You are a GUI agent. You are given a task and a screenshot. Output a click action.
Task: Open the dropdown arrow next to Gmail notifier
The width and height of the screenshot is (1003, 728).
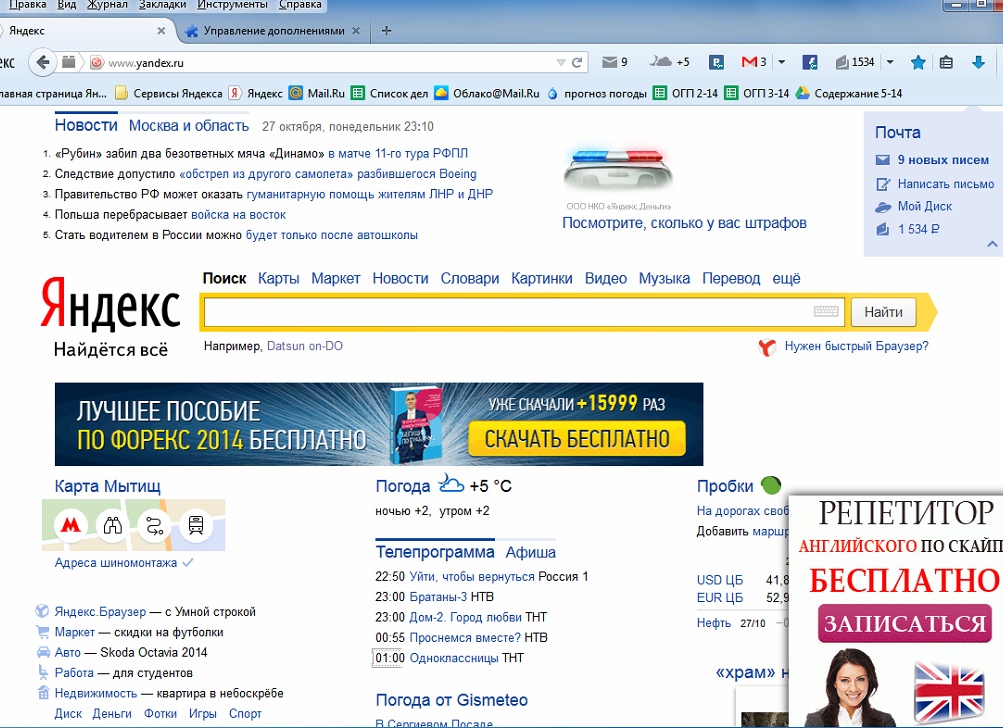782,62
